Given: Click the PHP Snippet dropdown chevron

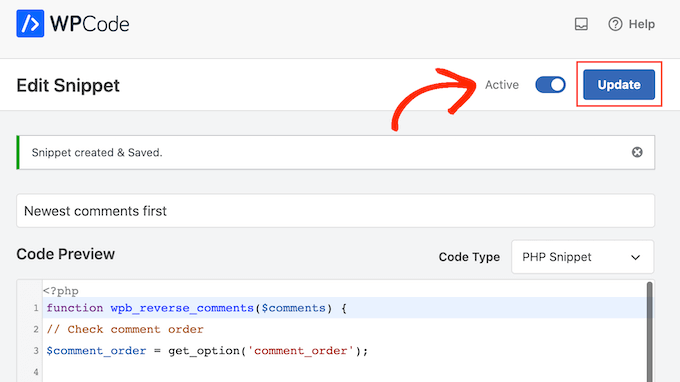Looking at the screenshot, I should [635, 257].
